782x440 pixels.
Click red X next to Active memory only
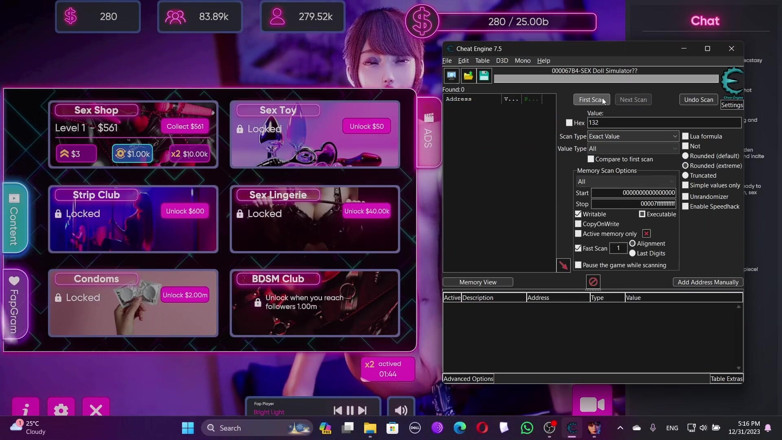(x=646, y=233)
